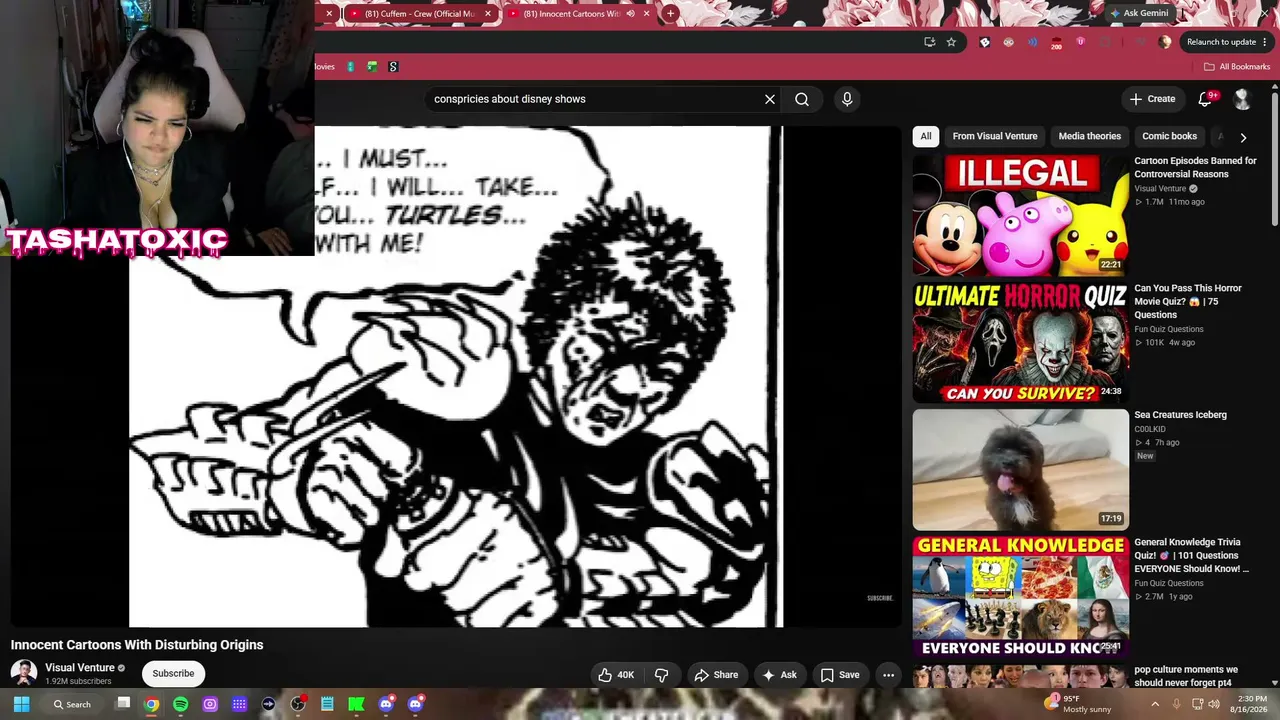The width and height of the screenshot is (1280, 720).
Task: Select the All filter chip
Action: 926,136
